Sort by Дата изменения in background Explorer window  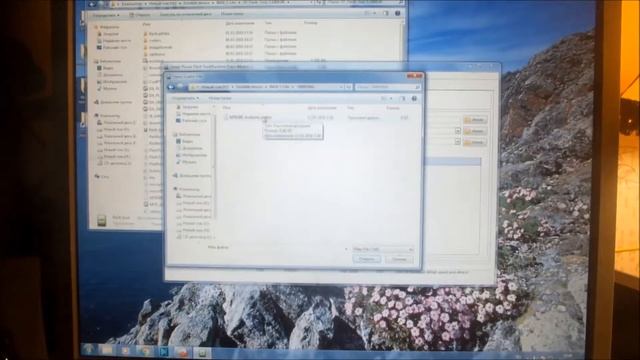click(x=240, y=24)
